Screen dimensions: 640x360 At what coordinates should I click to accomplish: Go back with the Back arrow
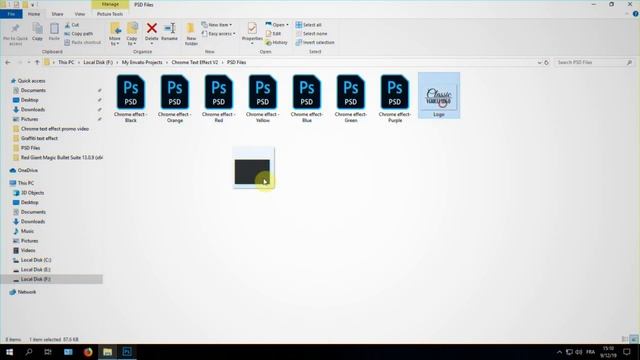(8, 62)
